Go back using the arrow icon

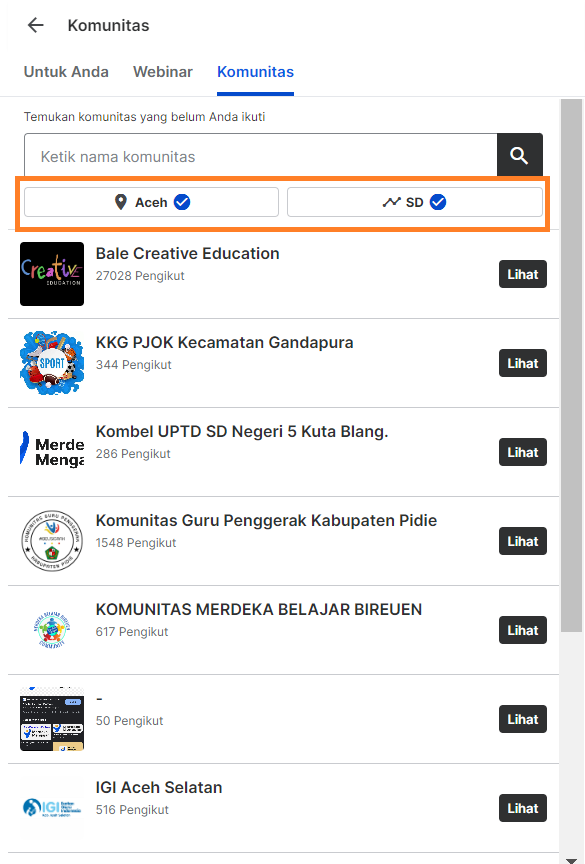coord(36,25)
